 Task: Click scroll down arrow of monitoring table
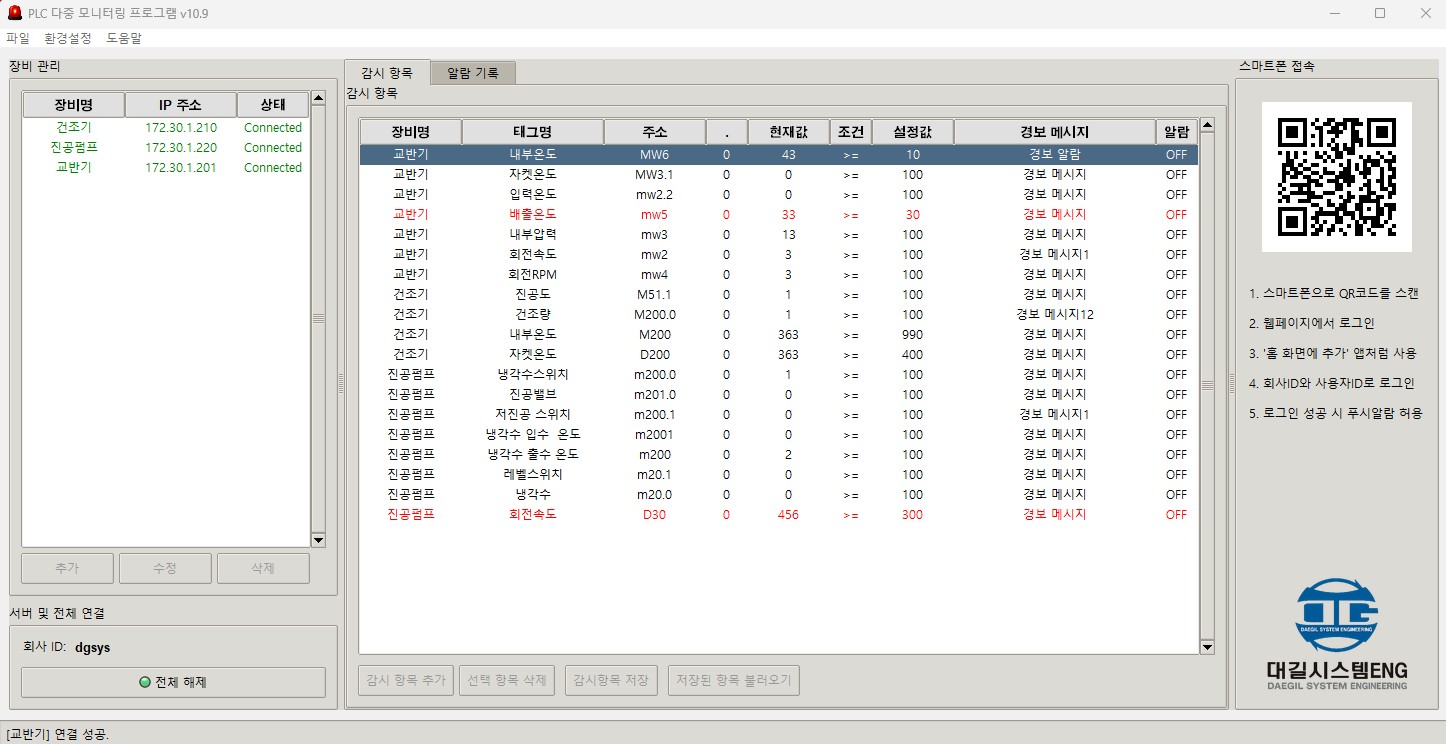click(x=1207, y=647)
